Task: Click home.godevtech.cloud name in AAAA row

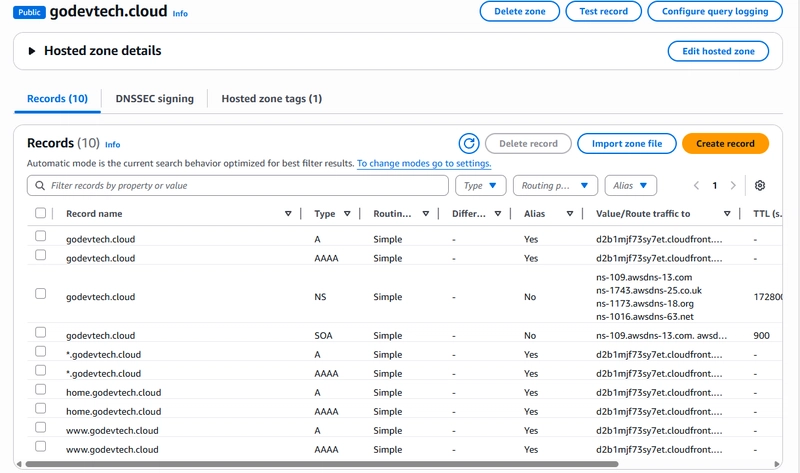Action: (x=113, y=411)
